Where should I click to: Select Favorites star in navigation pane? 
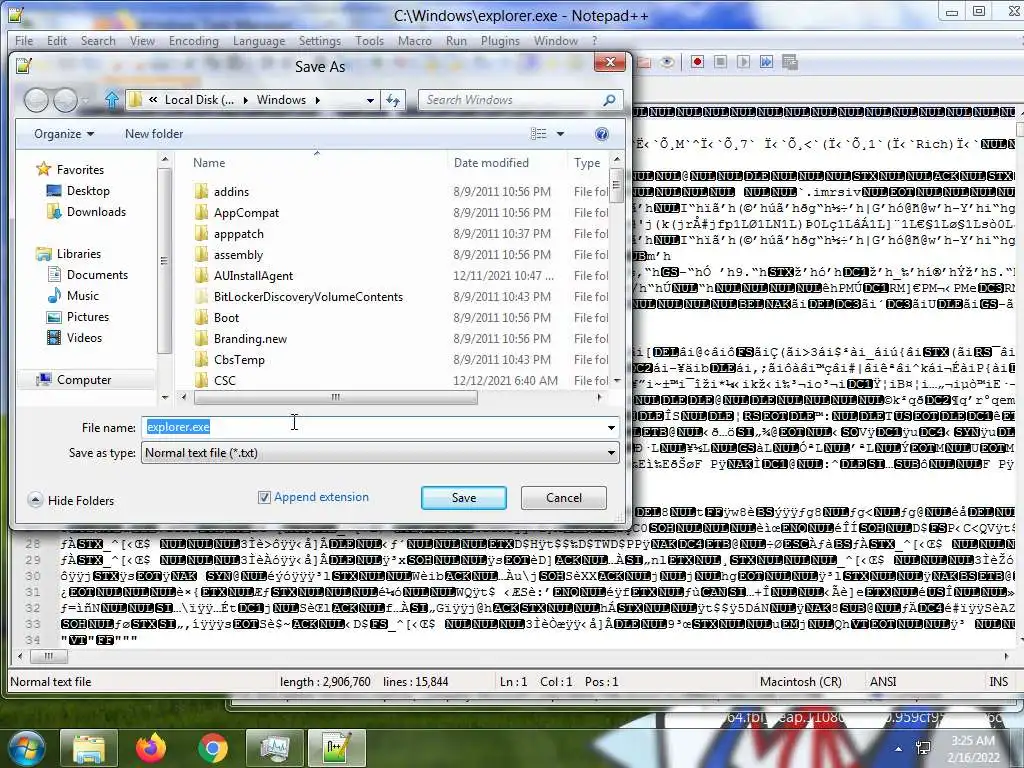click(x=44, y=169)
